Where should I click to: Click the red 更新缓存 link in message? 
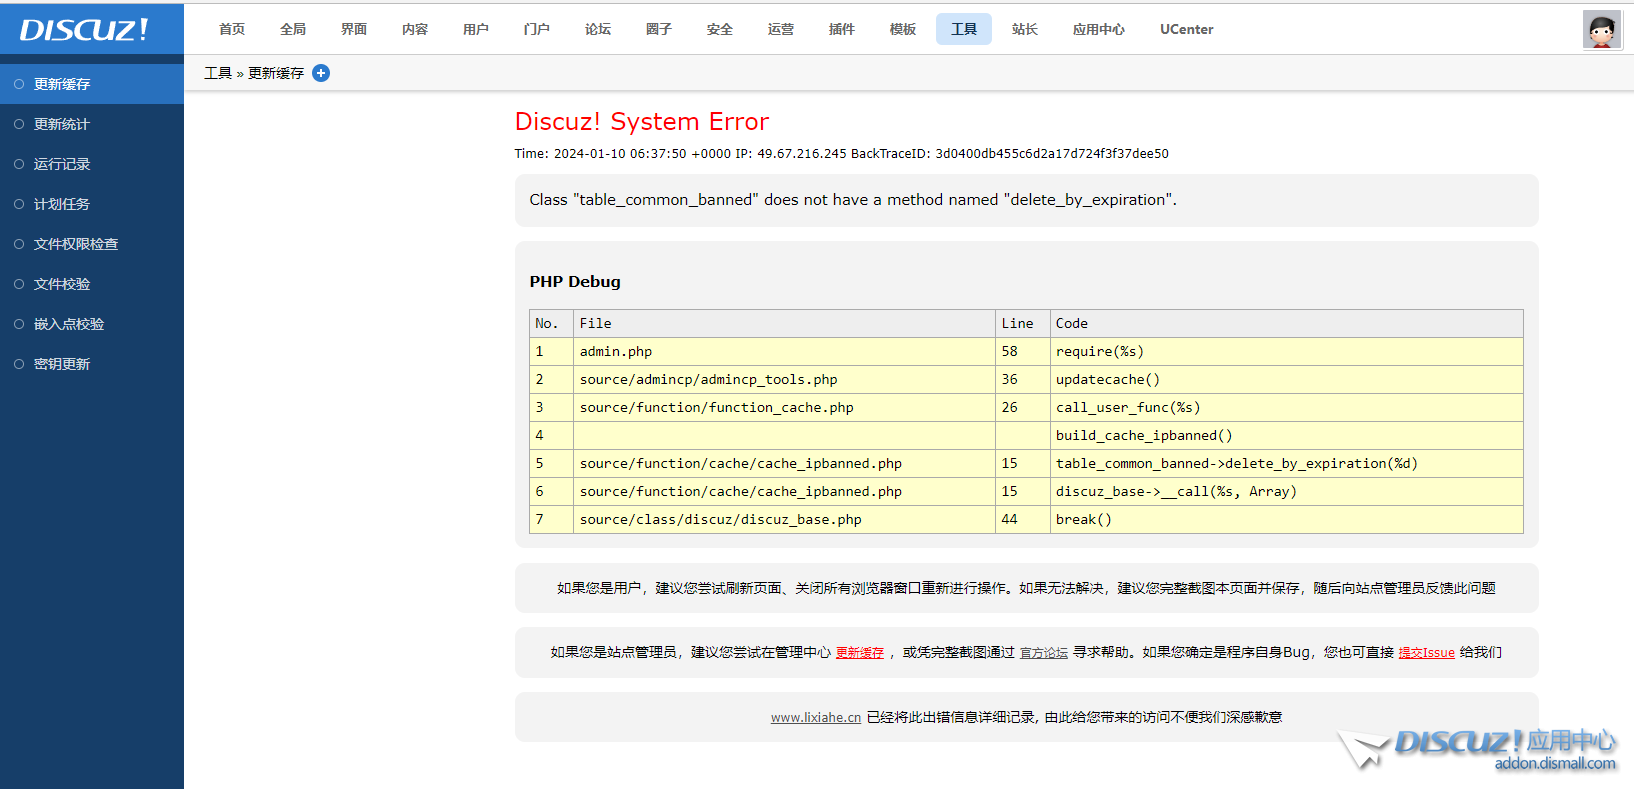tap(860, 653)
